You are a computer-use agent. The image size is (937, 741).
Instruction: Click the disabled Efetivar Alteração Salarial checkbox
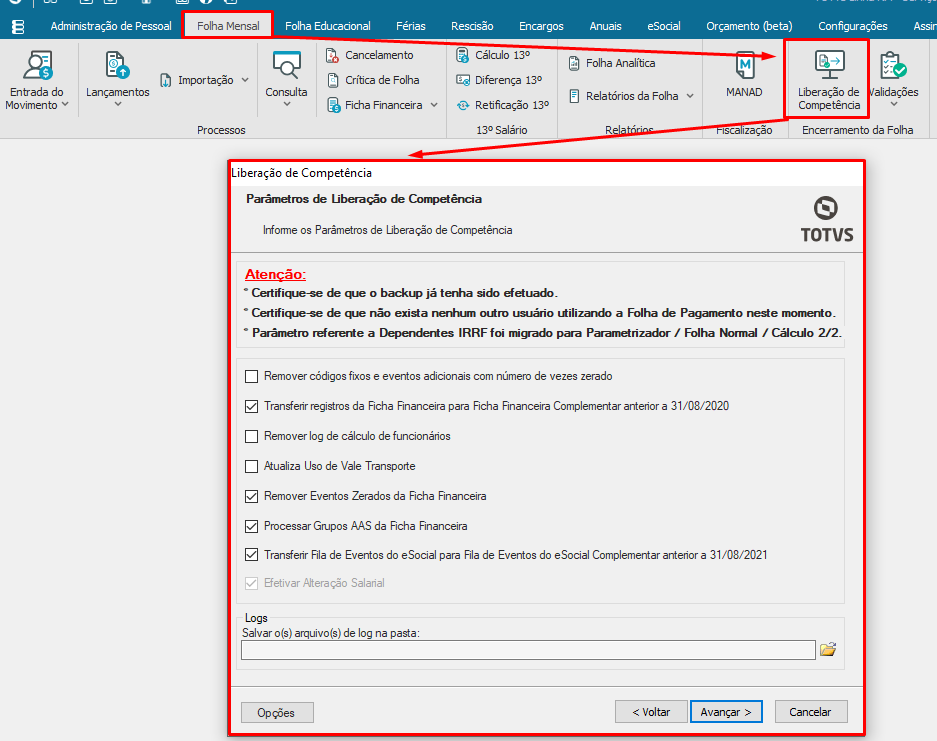(x=252, y=583)
